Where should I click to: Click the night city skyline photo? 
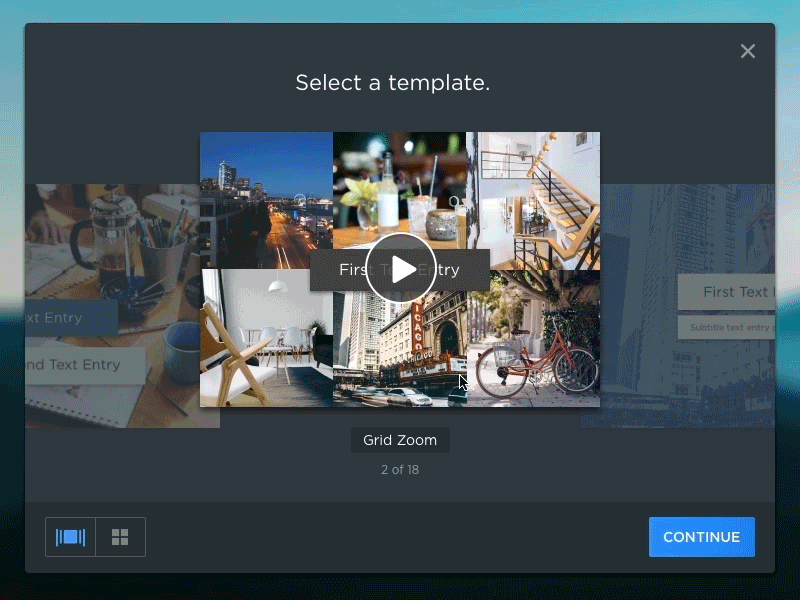pyautogui.click(x=266, y=195)
